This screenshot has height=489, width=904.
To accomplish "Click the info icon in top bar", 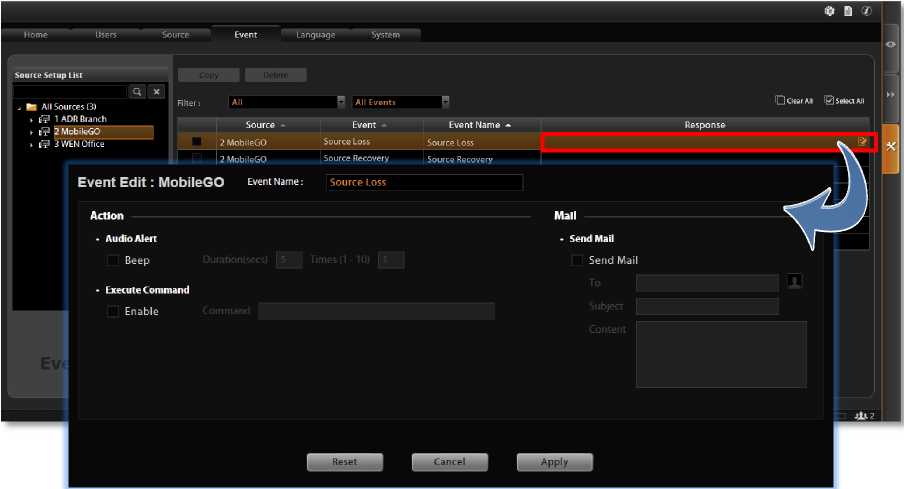I will coord(866,11).
